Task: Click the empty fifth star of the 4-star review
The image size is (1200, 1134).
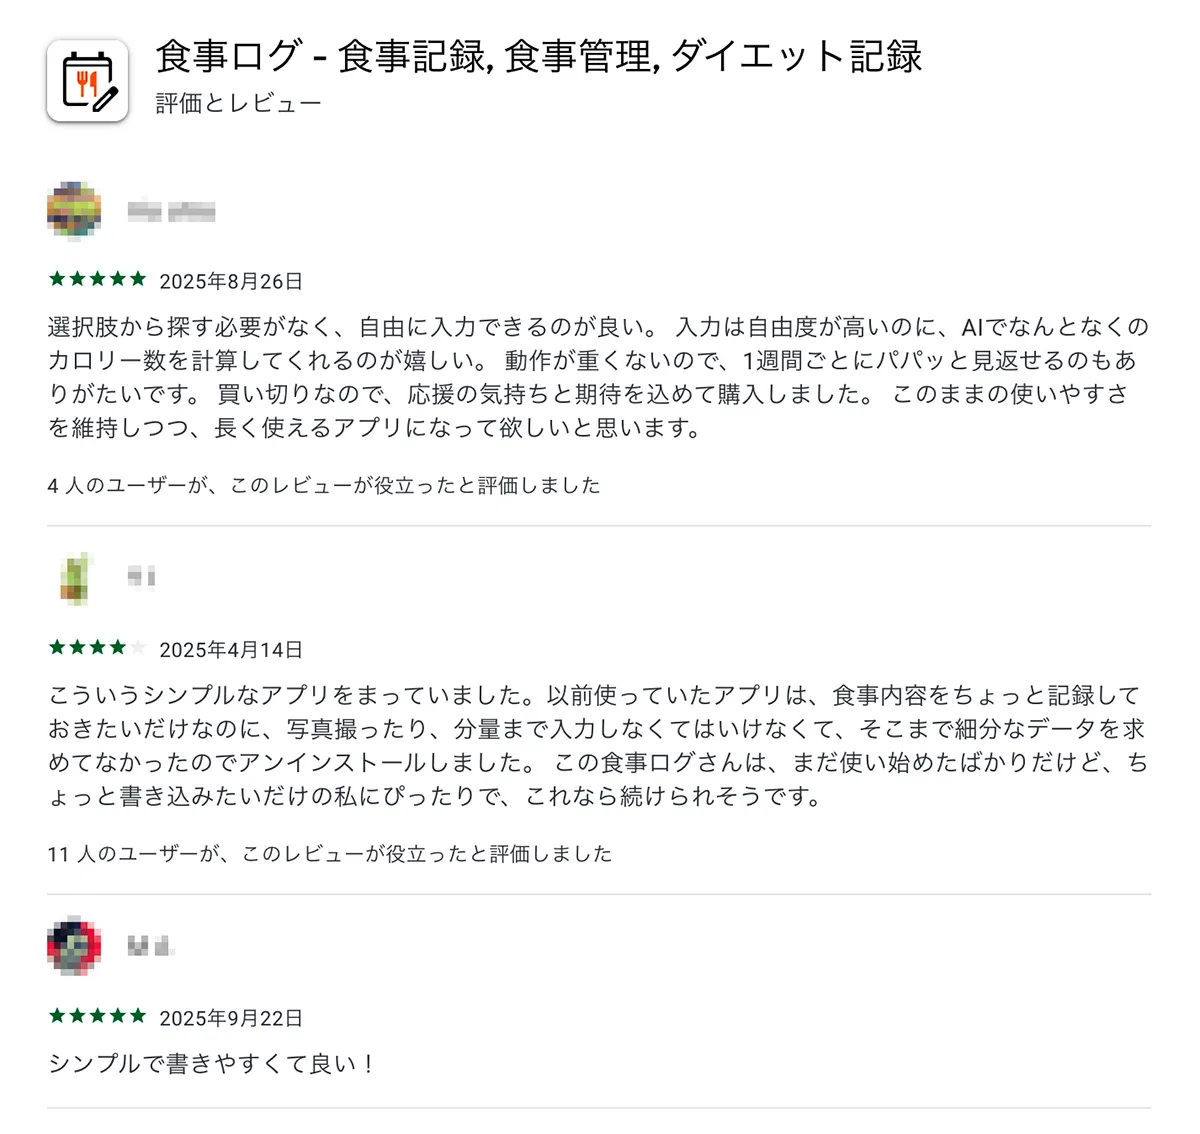Action: 136,649
